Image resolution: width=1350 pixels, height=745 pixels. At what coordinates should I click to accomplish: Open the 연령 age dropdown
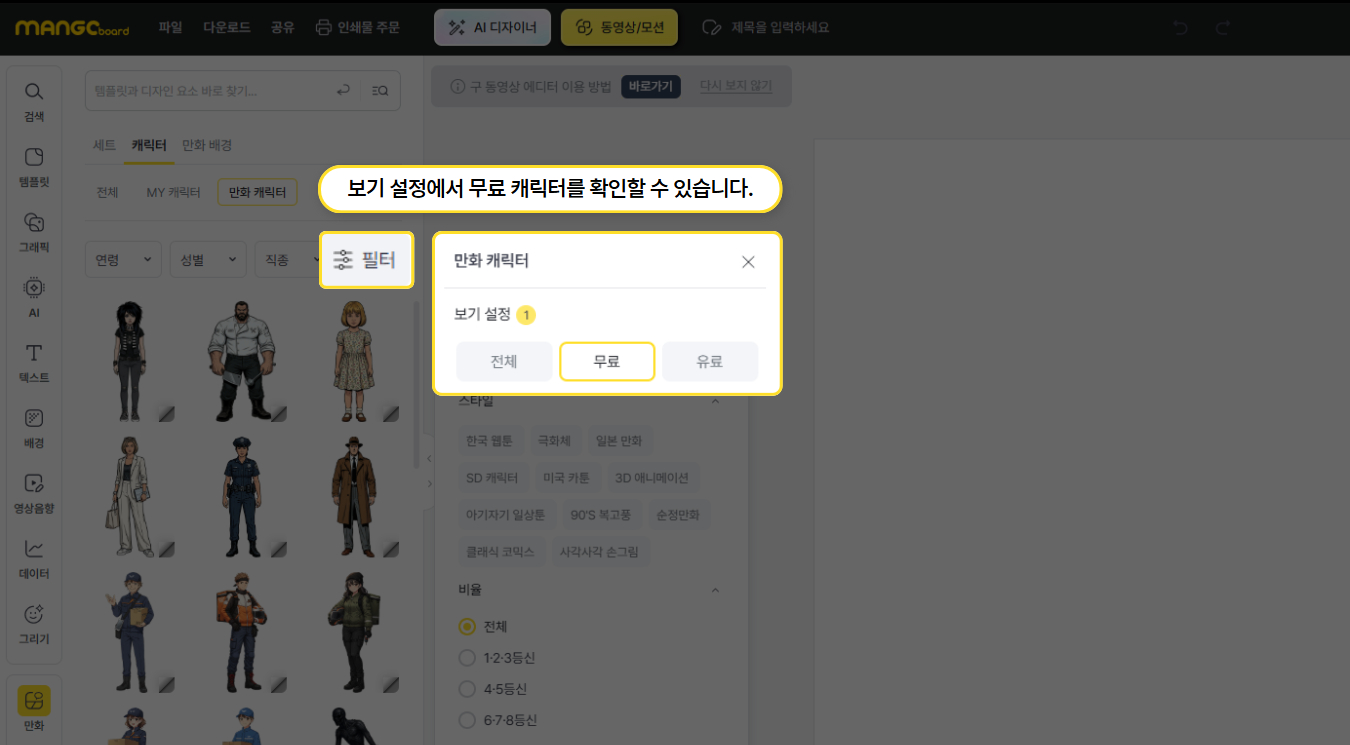tap(123, 260)
